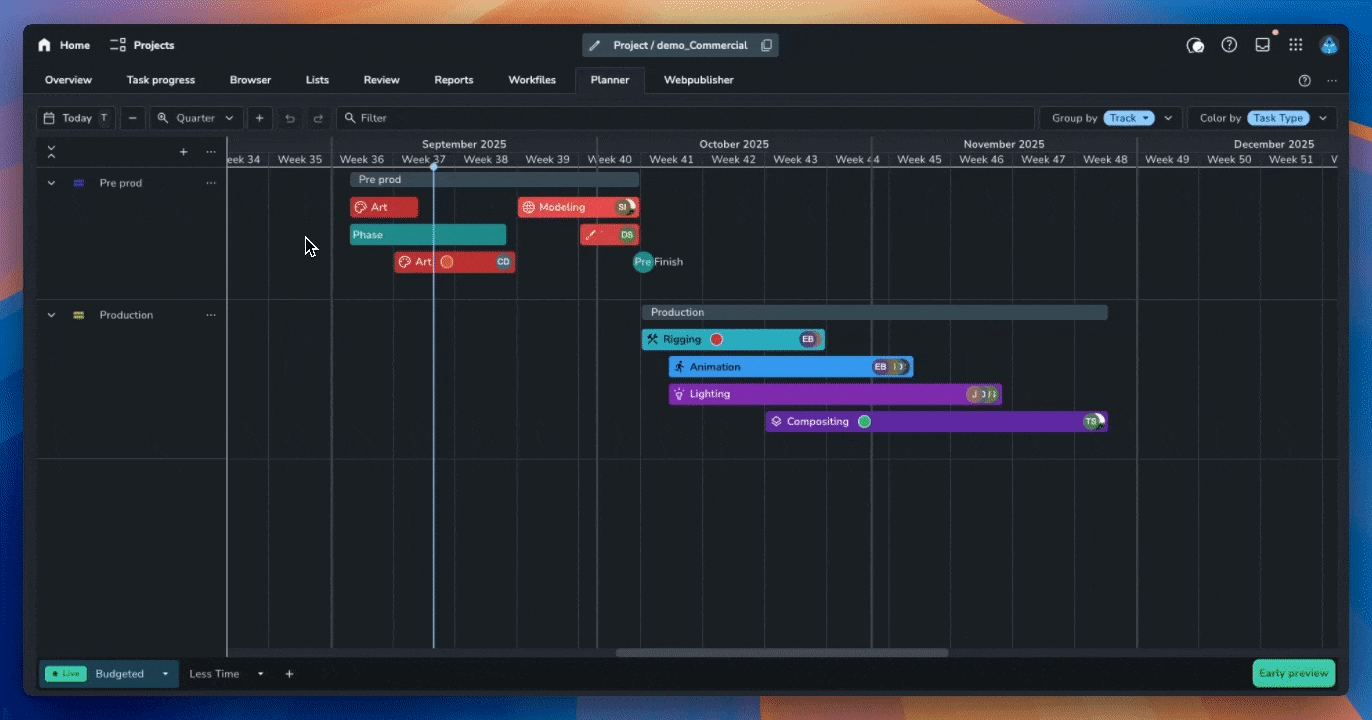This screenshot has height=720, width=1372.
Task: Open the Quarter zoom level dropdown
Action: (x=195, y=118)
